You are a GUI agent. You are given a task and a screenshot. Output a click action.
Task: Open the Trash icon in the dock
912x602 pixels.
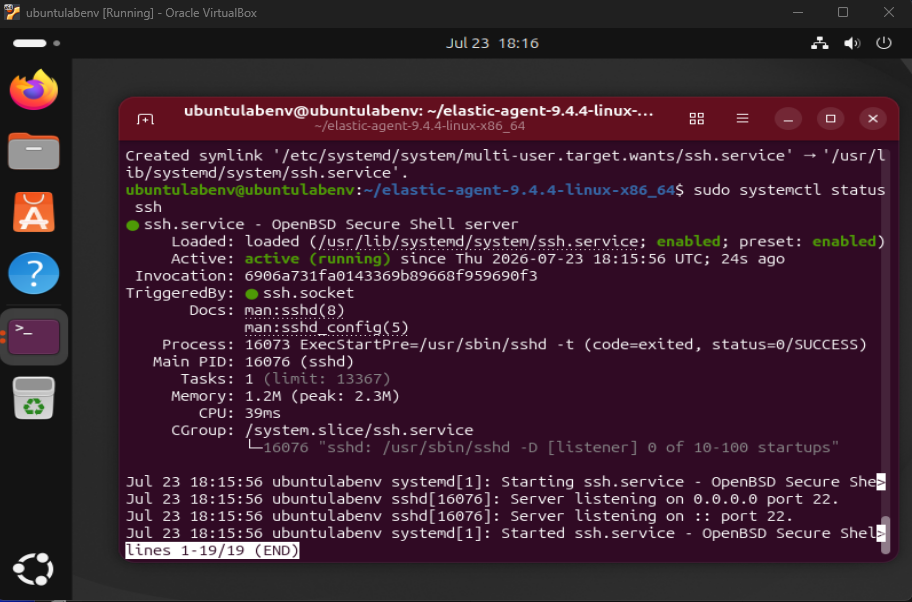tap(34, 398)
